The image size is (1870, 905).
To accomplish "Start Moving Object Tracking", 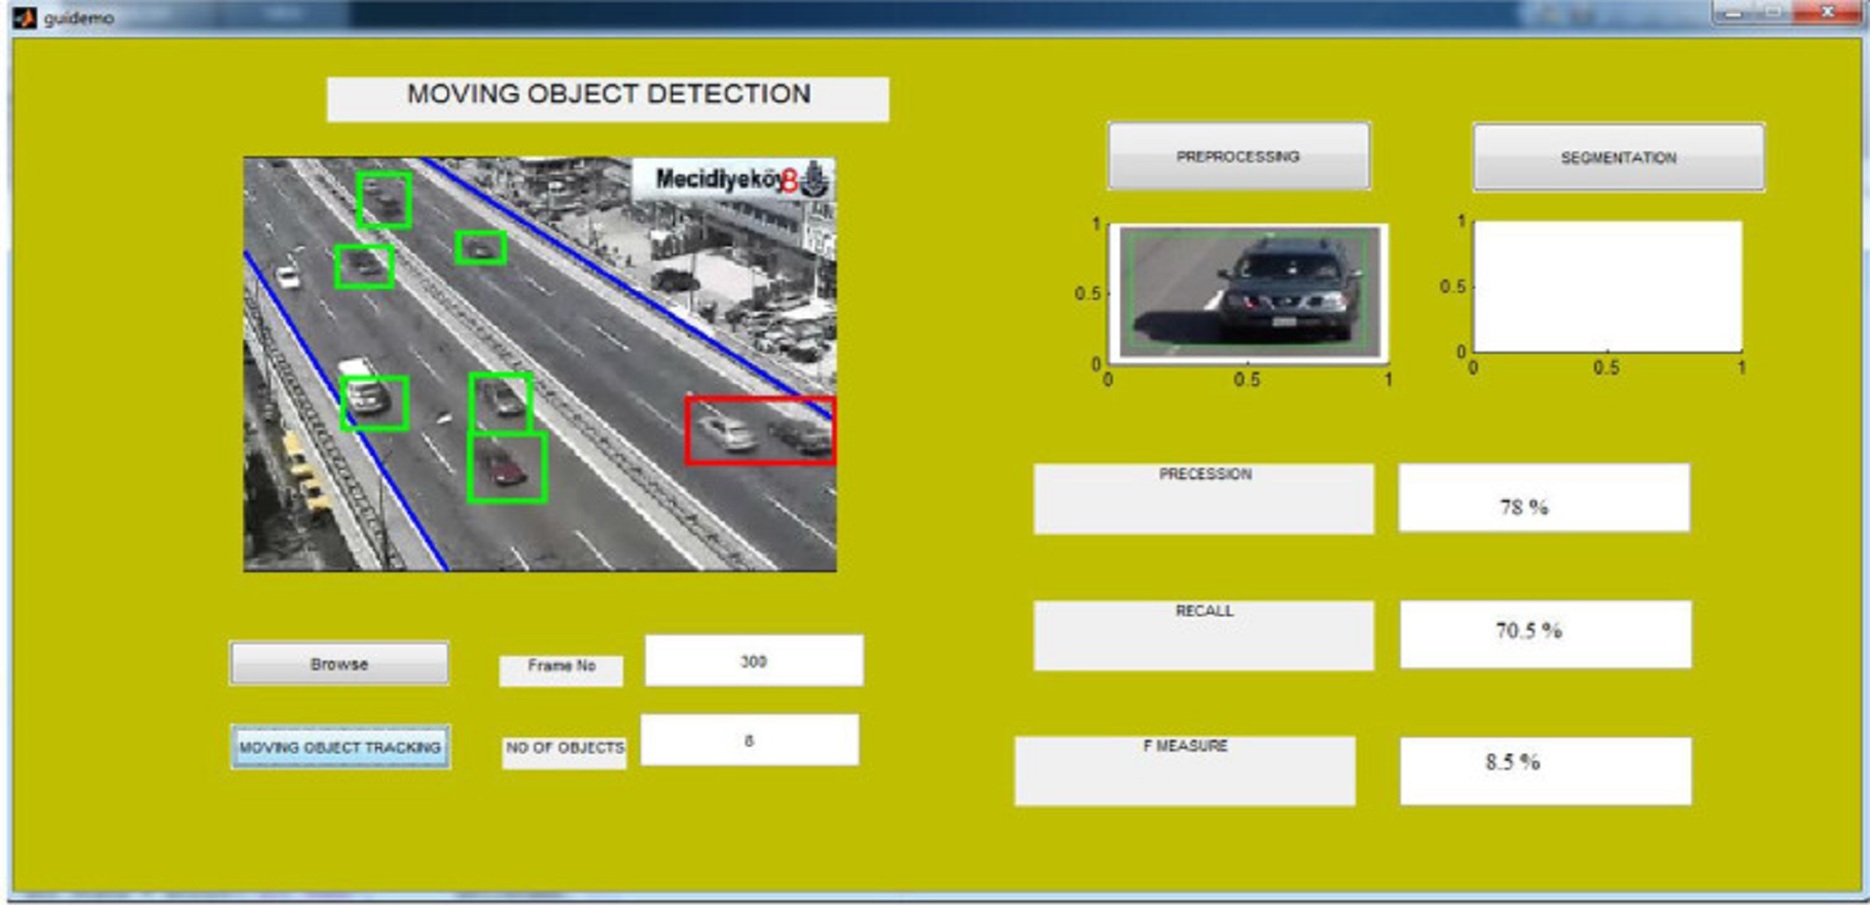I will 340,747.
